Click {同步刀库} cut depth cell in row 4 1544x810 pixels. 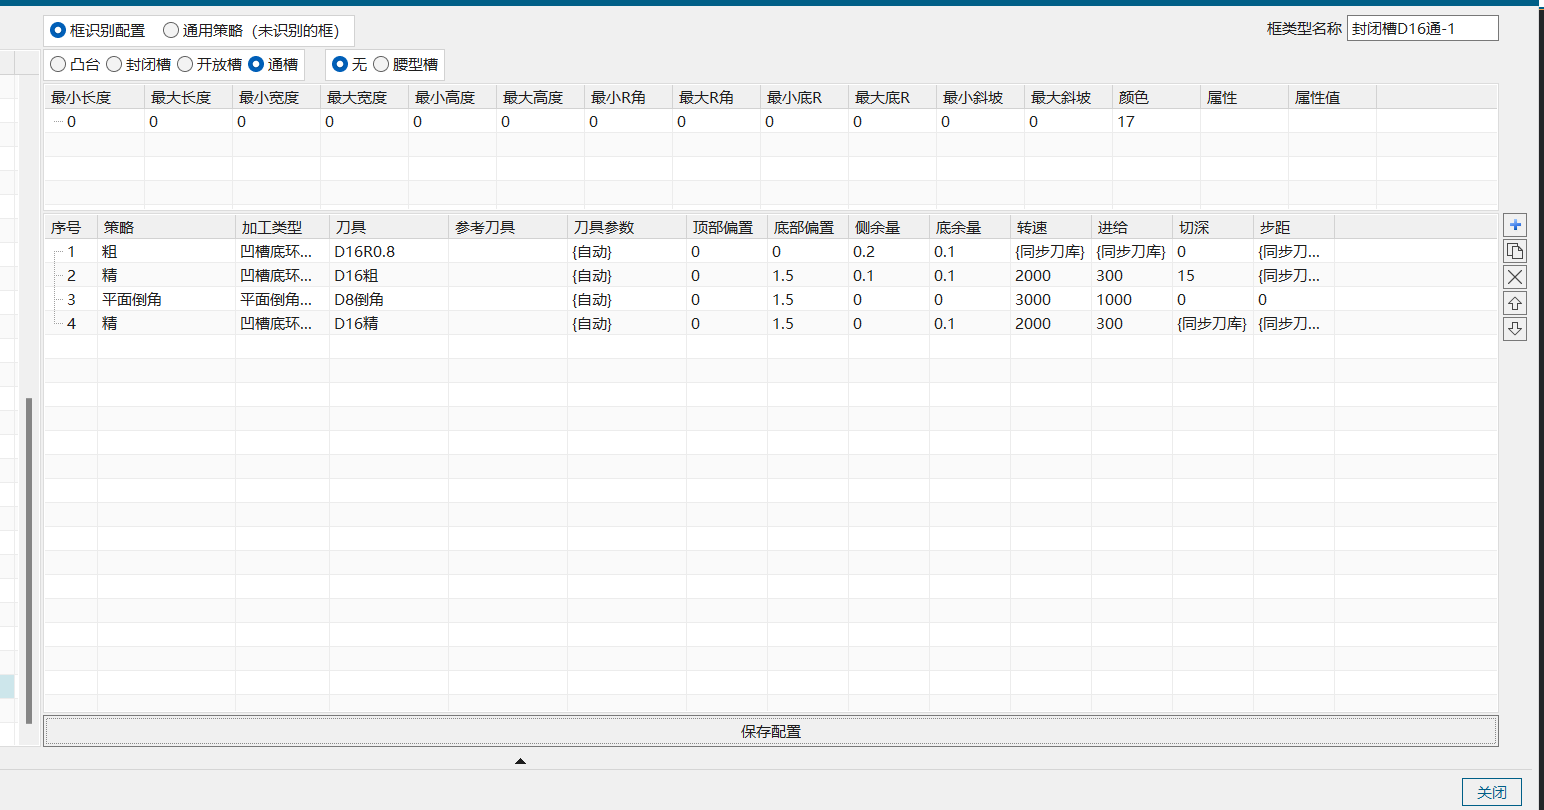click(1213, 323)
